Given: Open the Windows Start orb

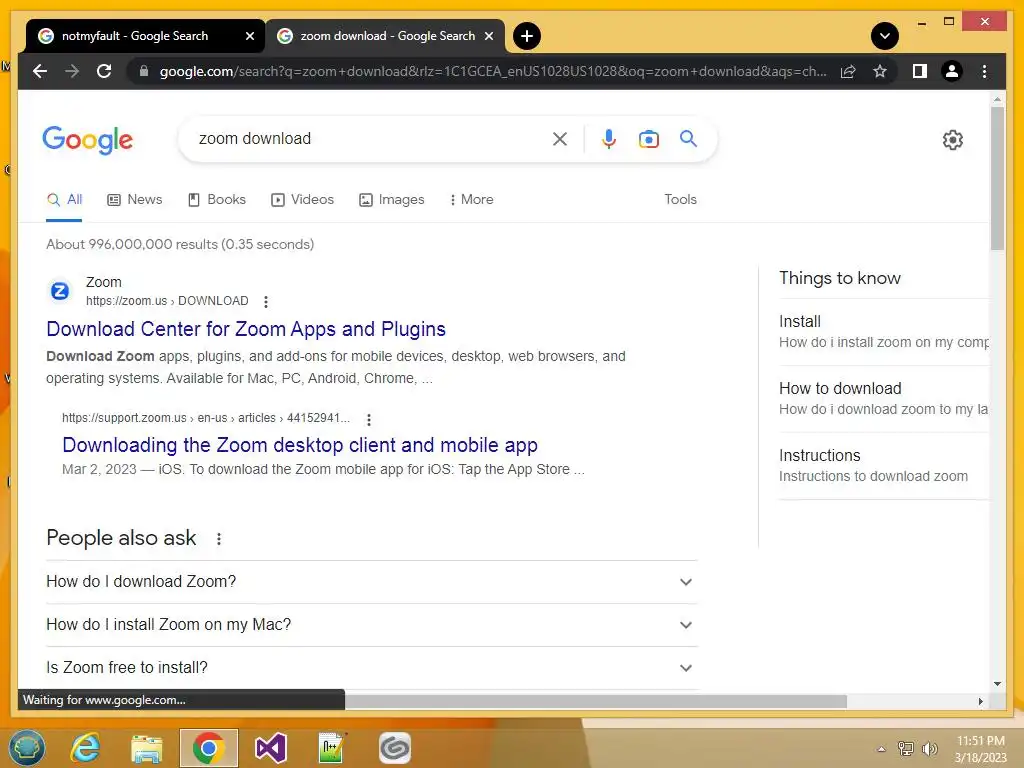Looking at the screenshot, I should click(x=27, y=748).
